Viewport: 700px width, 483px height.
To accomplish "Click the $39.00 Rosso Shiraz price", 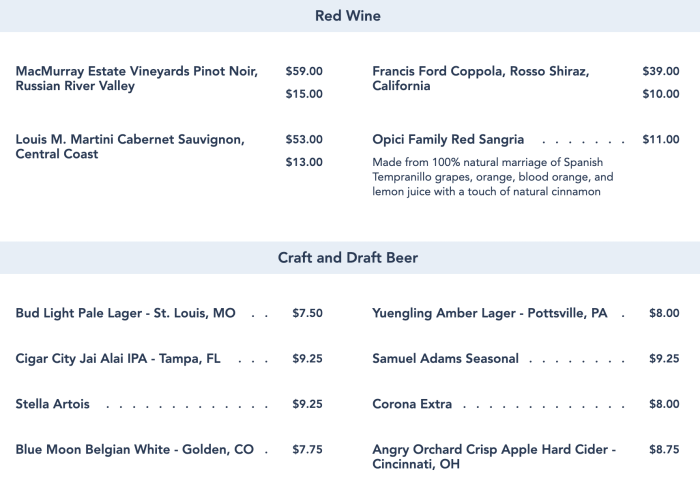I will (660, 72).
